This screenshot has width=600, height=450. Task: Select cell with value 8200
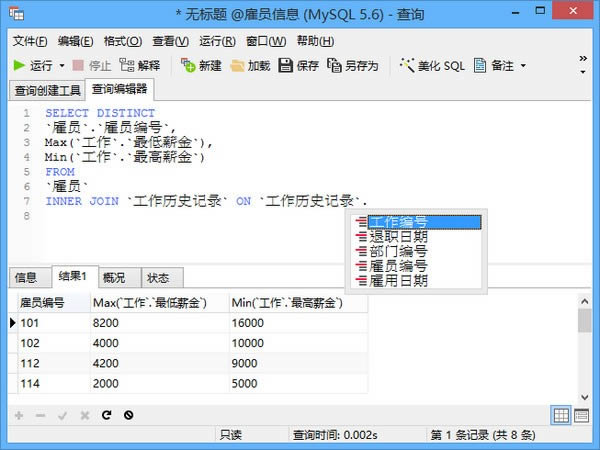(160, 323)
